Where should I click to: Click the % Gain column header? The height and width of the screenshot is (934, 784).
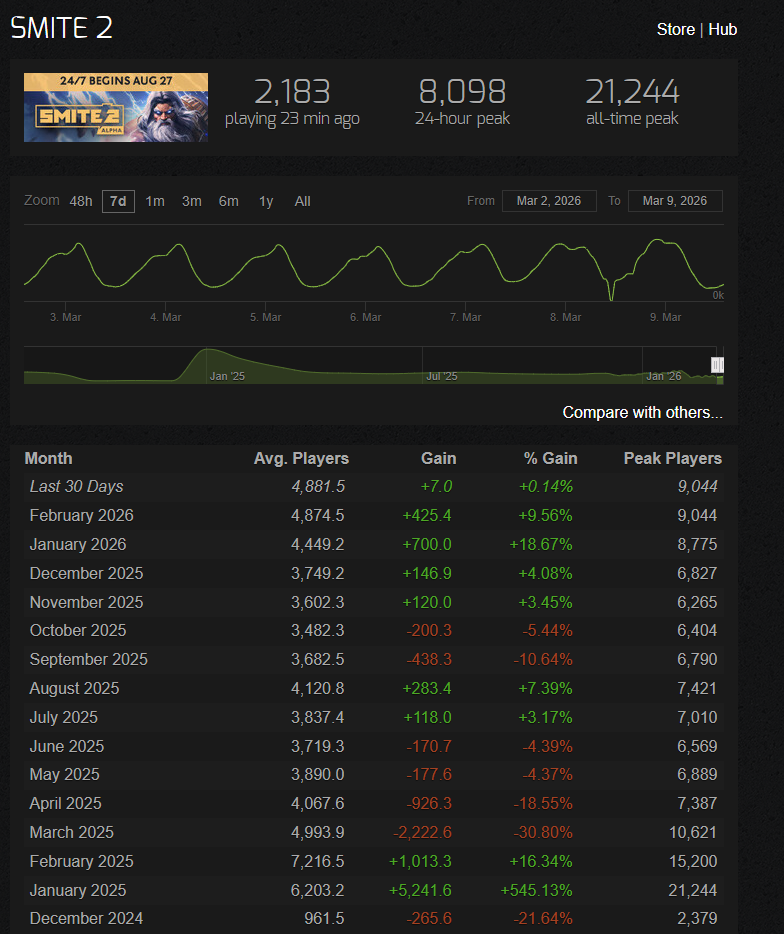coord(550,458)
